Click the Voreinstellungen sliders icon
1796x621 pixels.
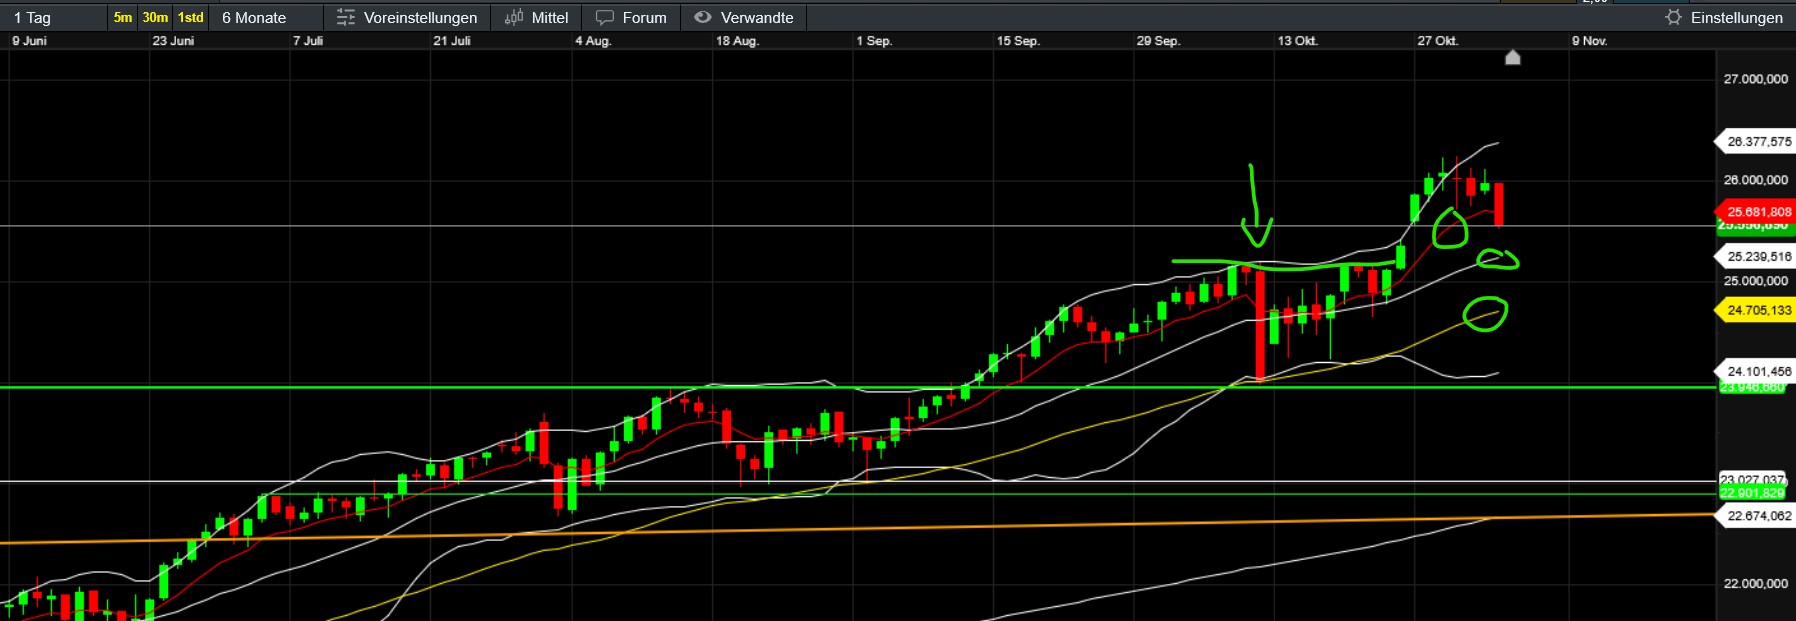[346, 17]
